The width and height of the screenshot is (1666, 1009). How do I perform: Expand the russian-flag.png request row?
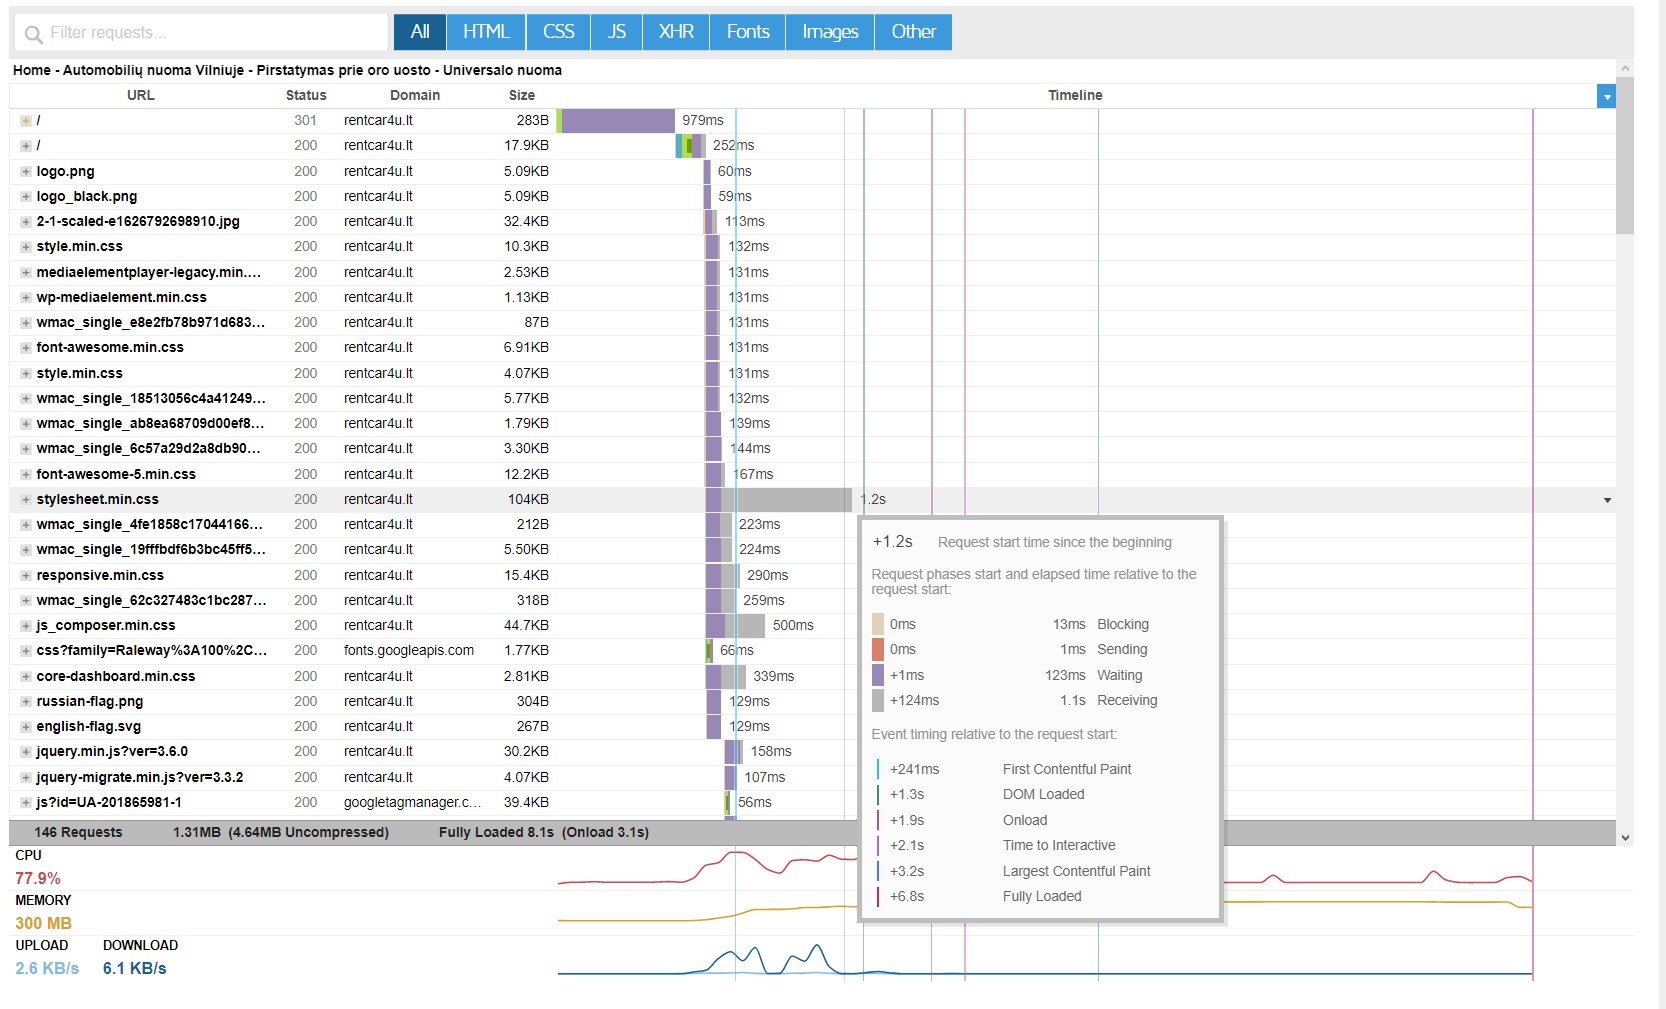(26, 701)
